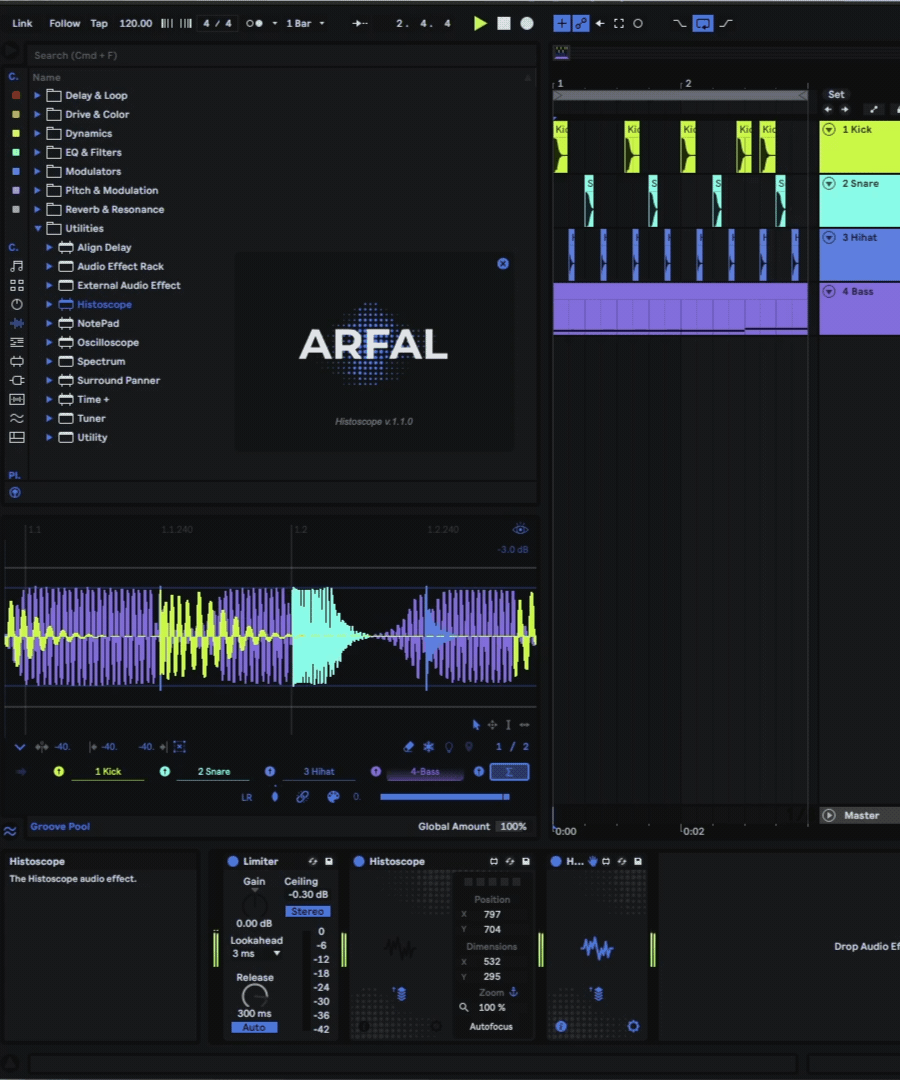Click the color palette icon in Histoscope
Image resolution: width=900 pixels, height=1080 pixels.
pyautogui.click(x=333, y=797)
